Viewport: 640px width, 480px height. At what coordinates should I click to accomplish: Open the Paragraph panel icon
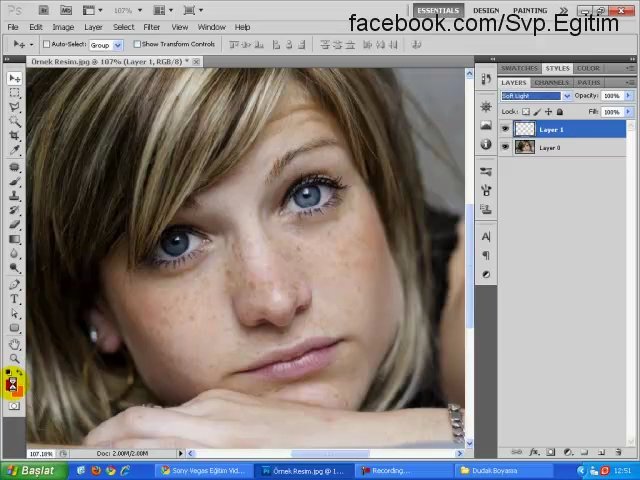click(x=486, y=256)
